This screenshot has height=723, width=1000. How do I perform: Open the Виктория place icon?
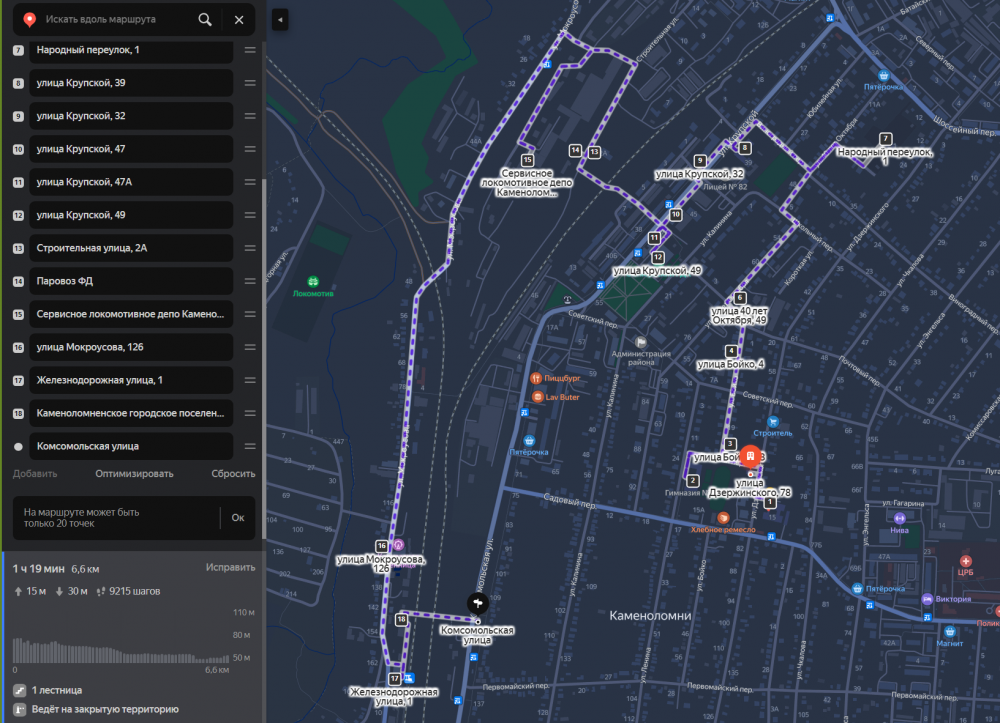(x=927, y=599)
